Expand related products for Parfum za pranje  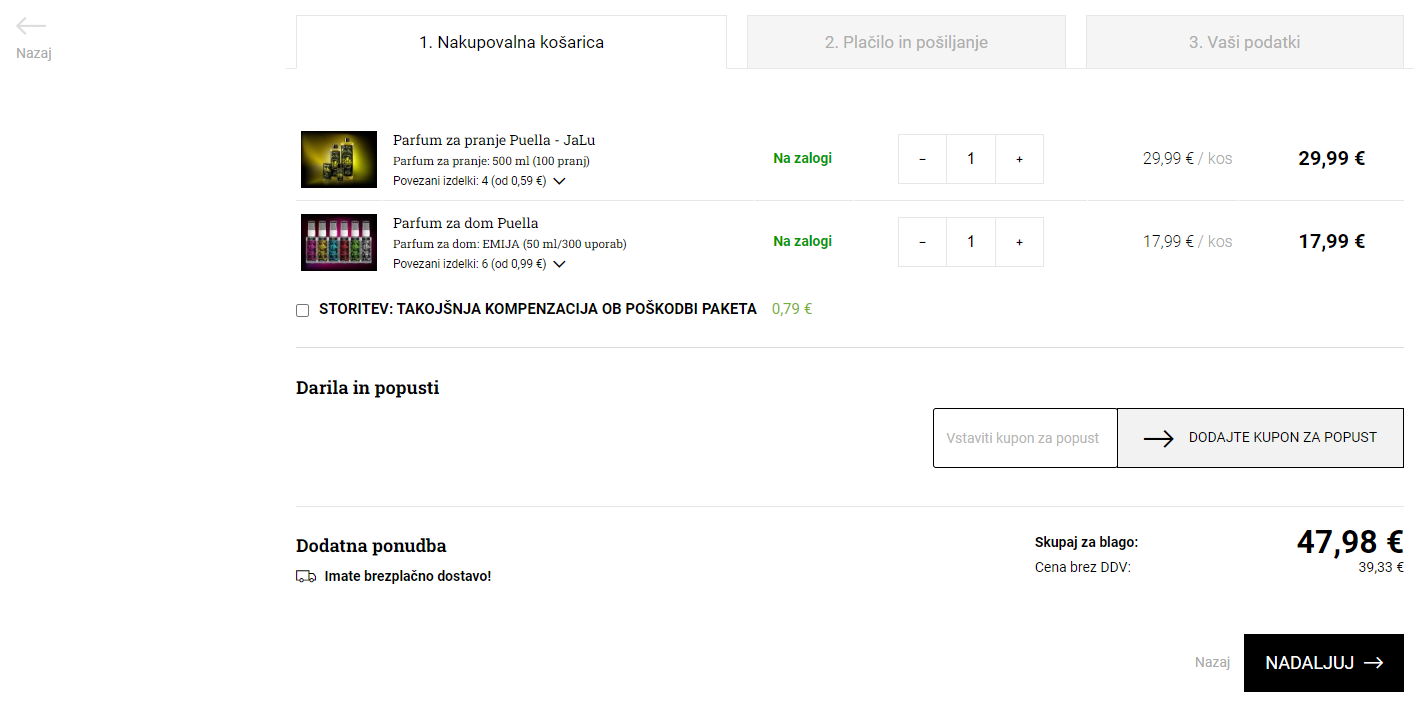click(559, 181)
